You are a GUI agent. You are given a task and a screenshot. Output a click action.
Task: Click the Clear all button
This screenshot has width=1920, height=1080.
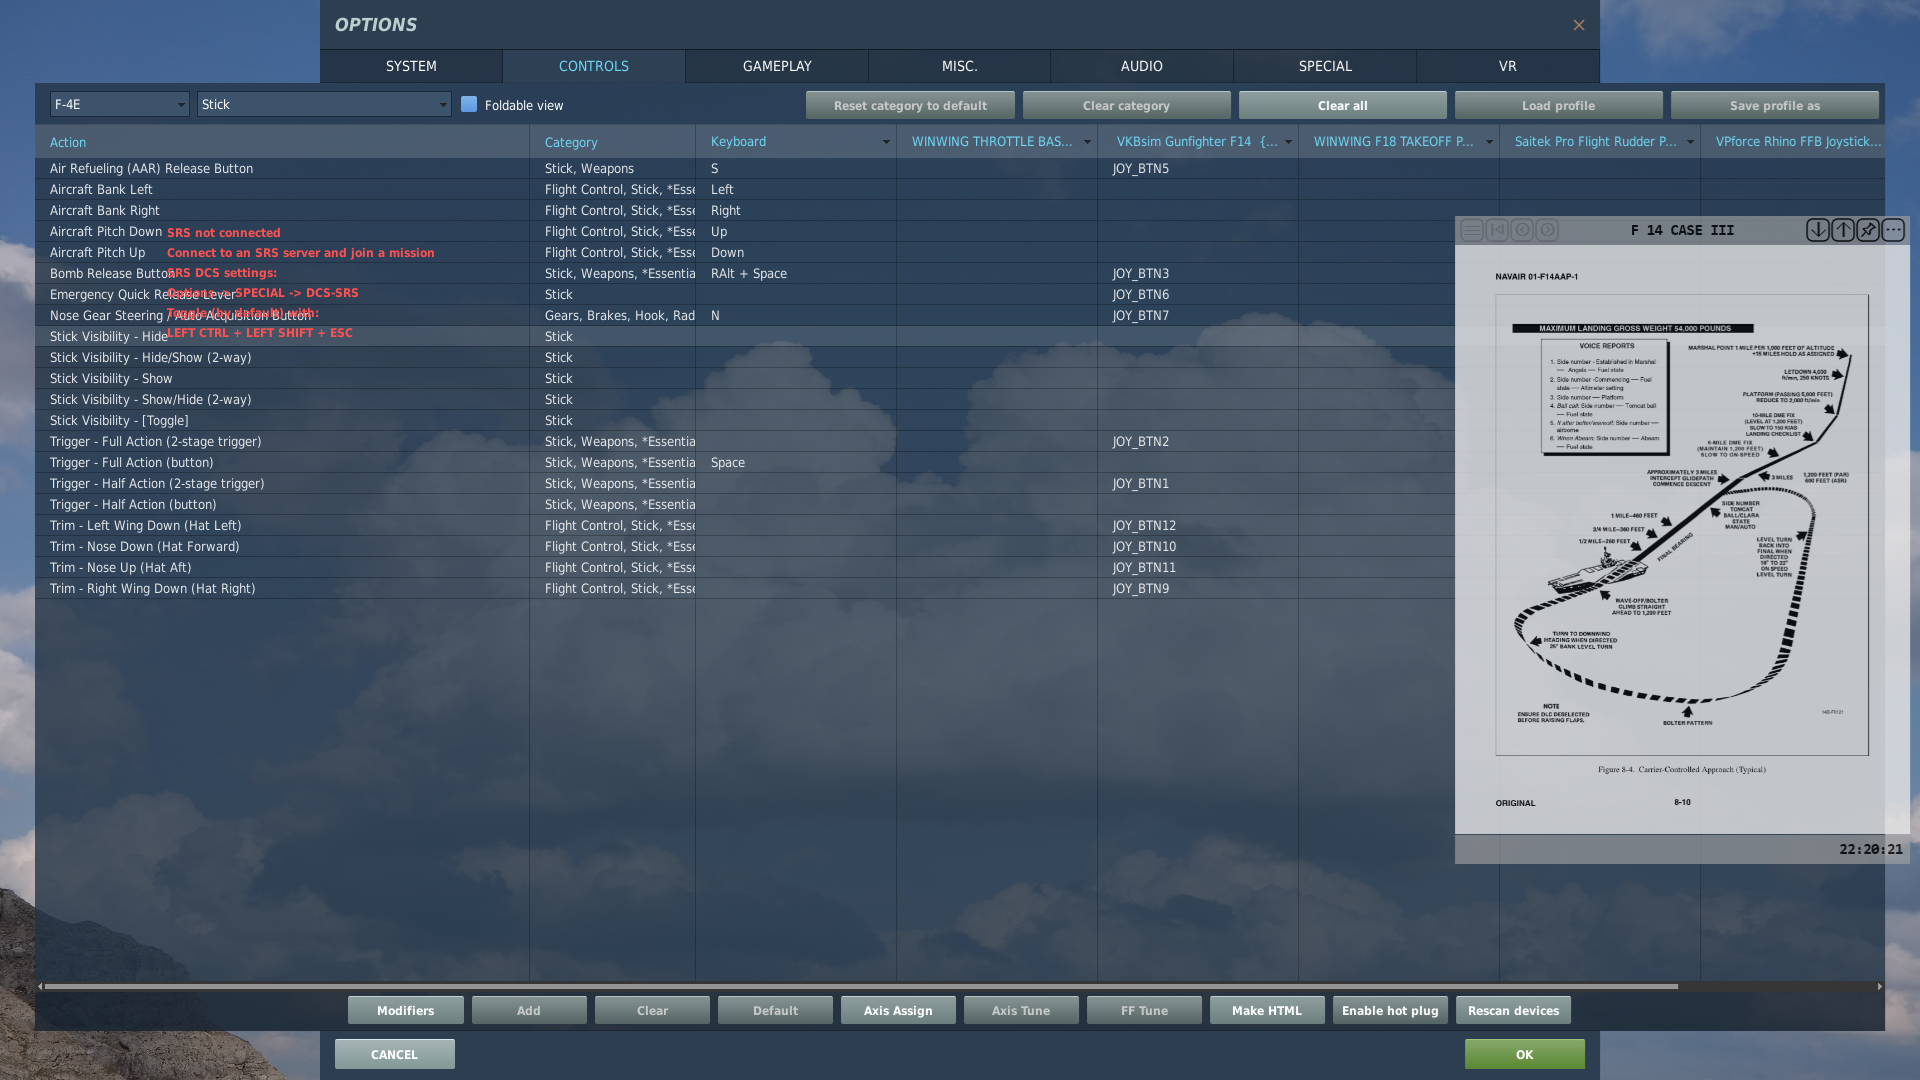pos(1342,105)
